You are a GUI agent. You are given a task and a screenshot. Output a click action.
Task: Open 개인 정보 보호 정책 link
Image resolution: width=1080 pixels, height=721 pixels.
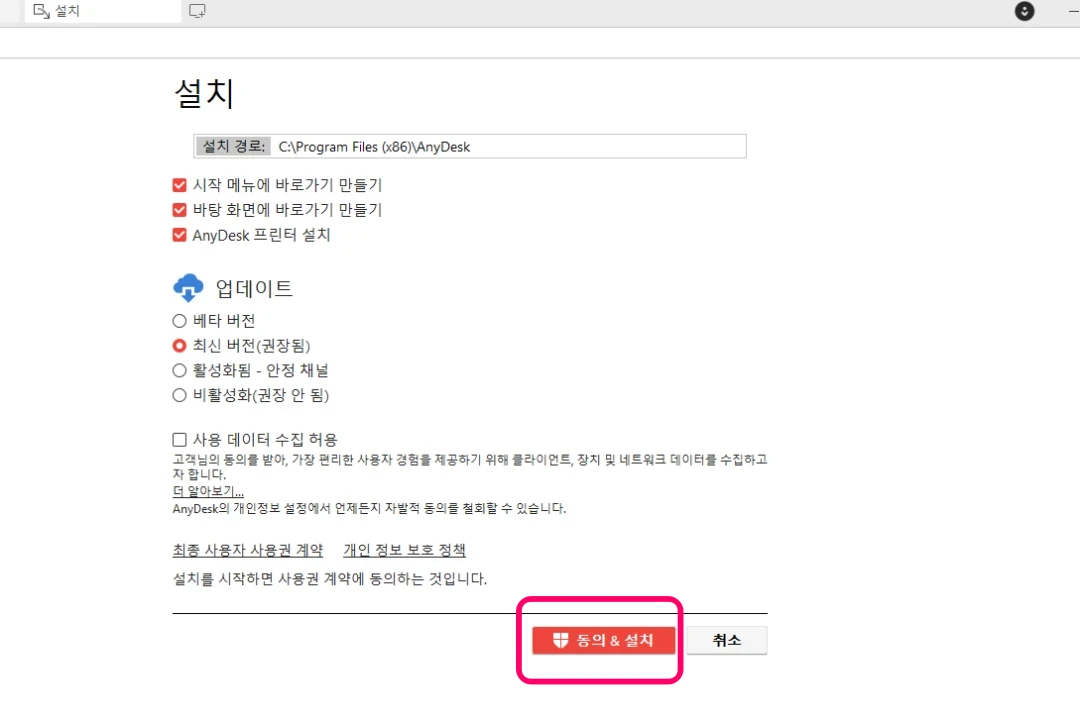(x=405, y=550)
